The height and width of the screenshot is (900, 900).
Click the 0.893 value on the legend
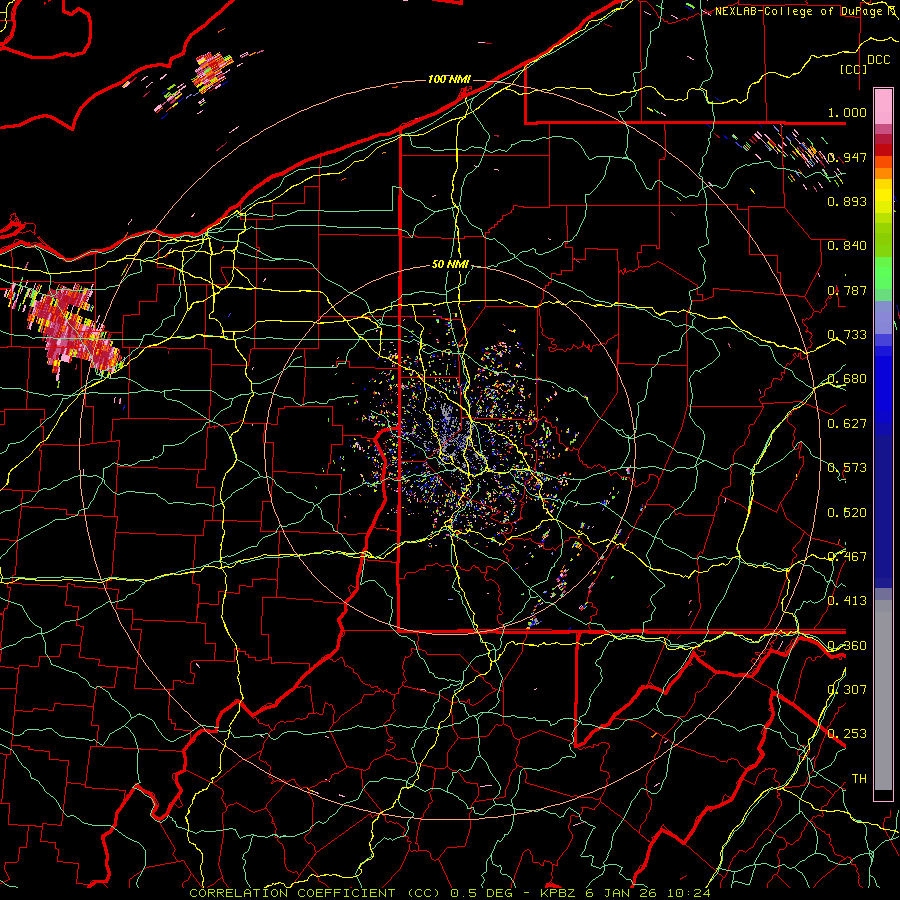(x=847, y=201)
